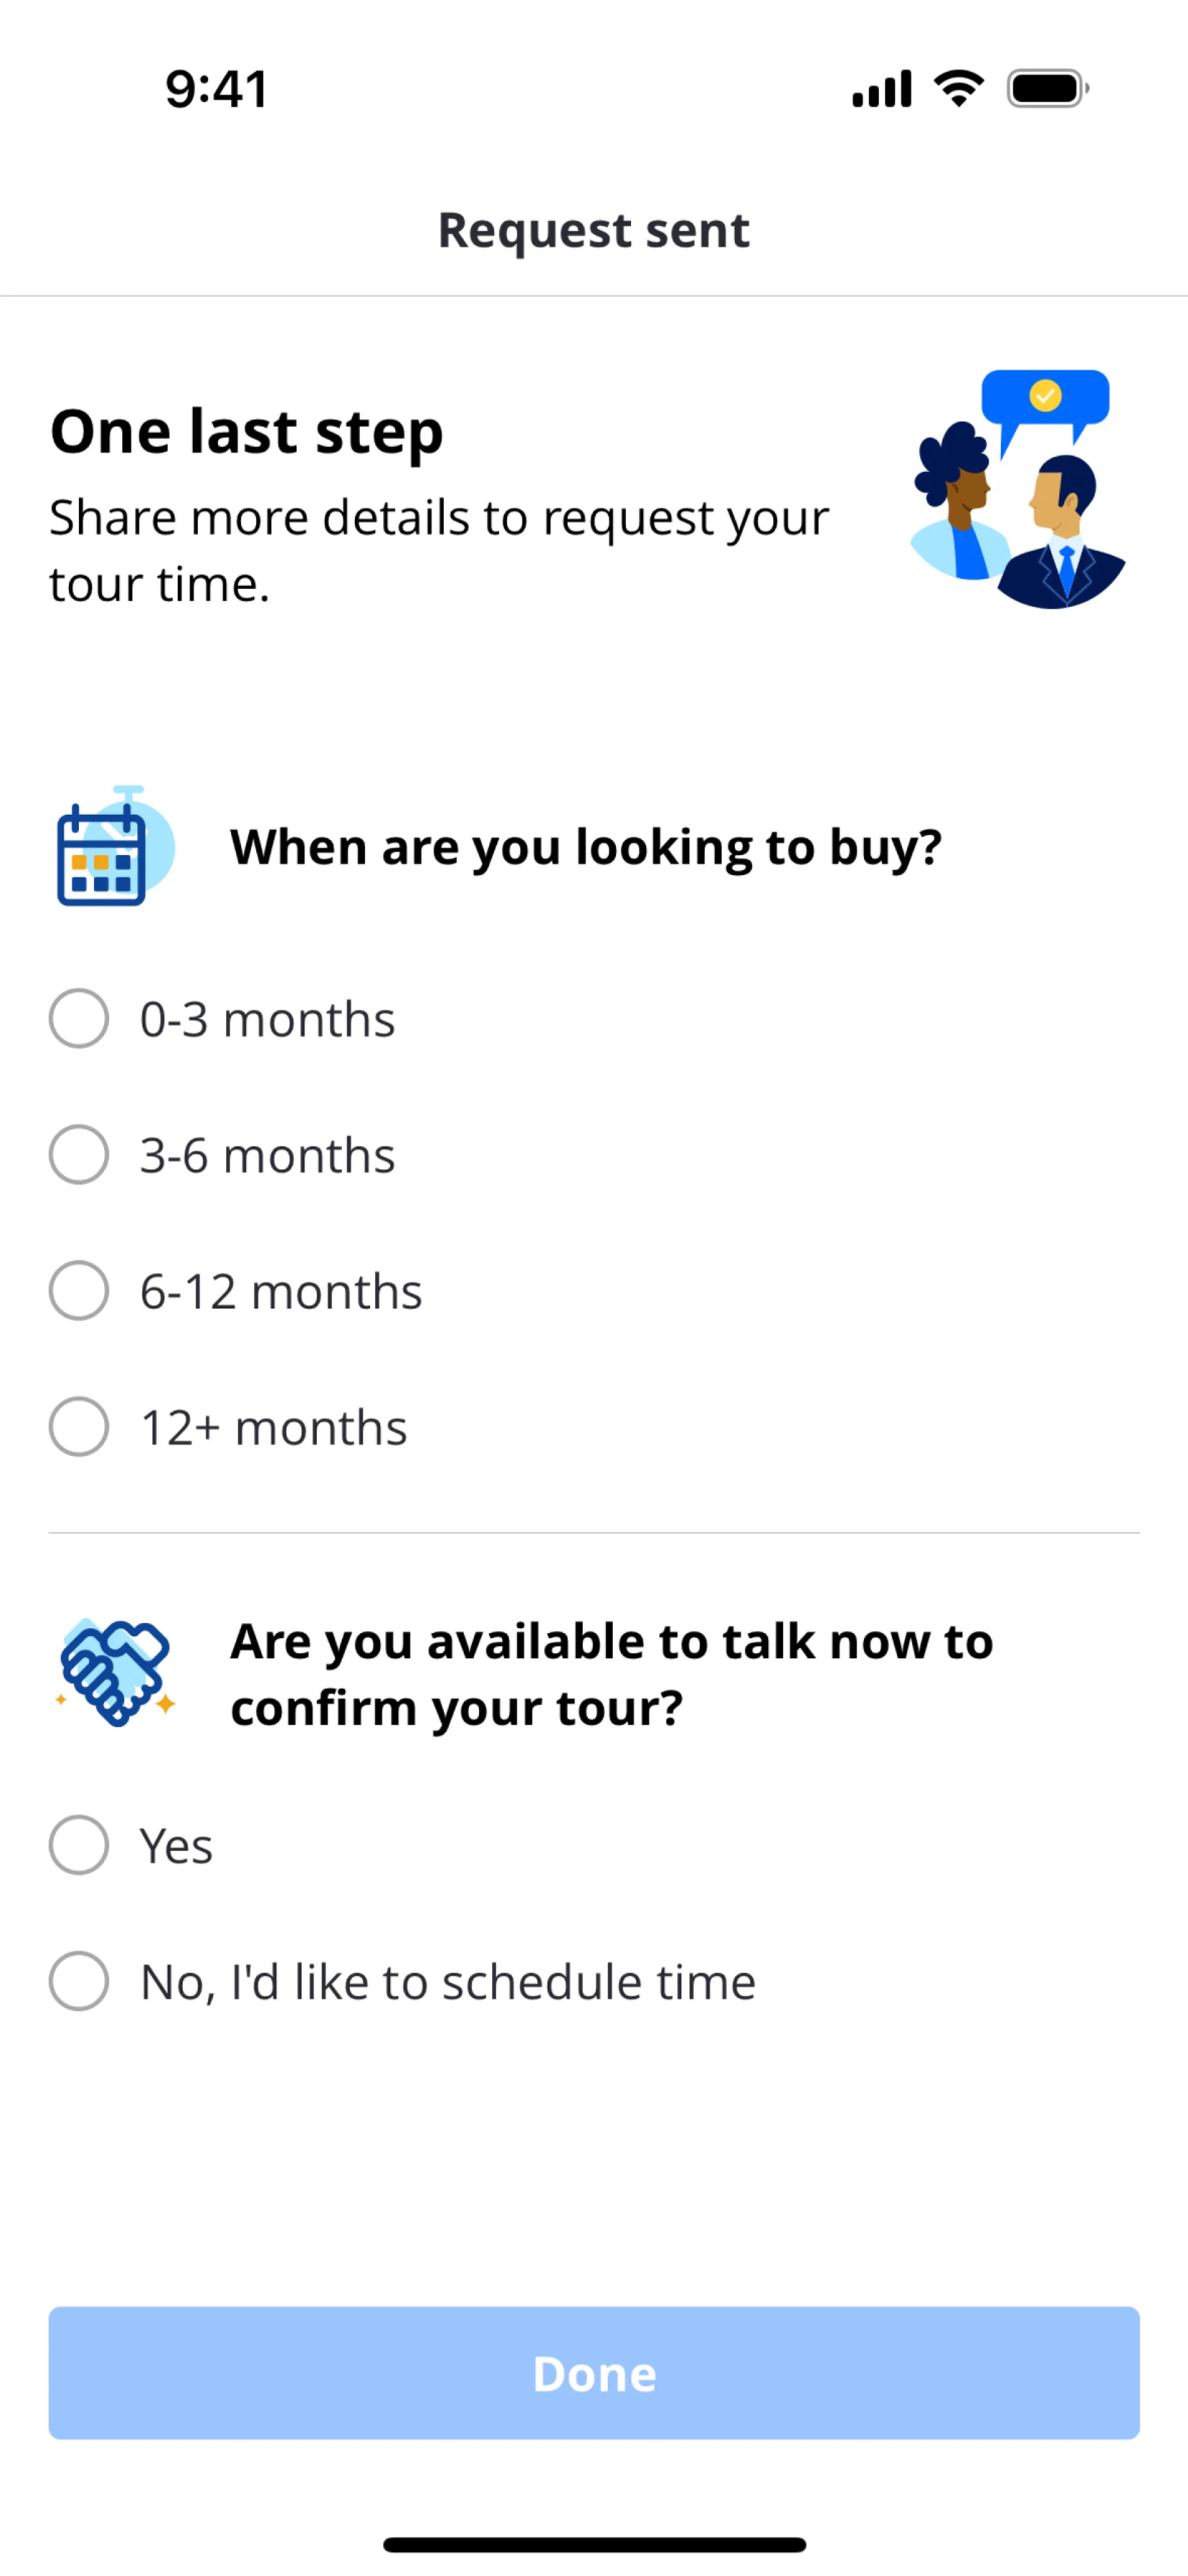Select Yes for talking now
The width and height of the screenshot is (1188, 2576).
79,1845
